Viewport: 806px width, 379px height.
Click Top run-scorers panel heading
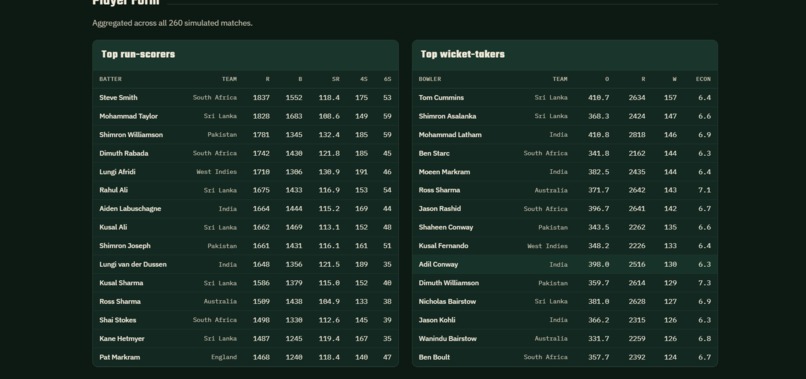coord(138,55)
